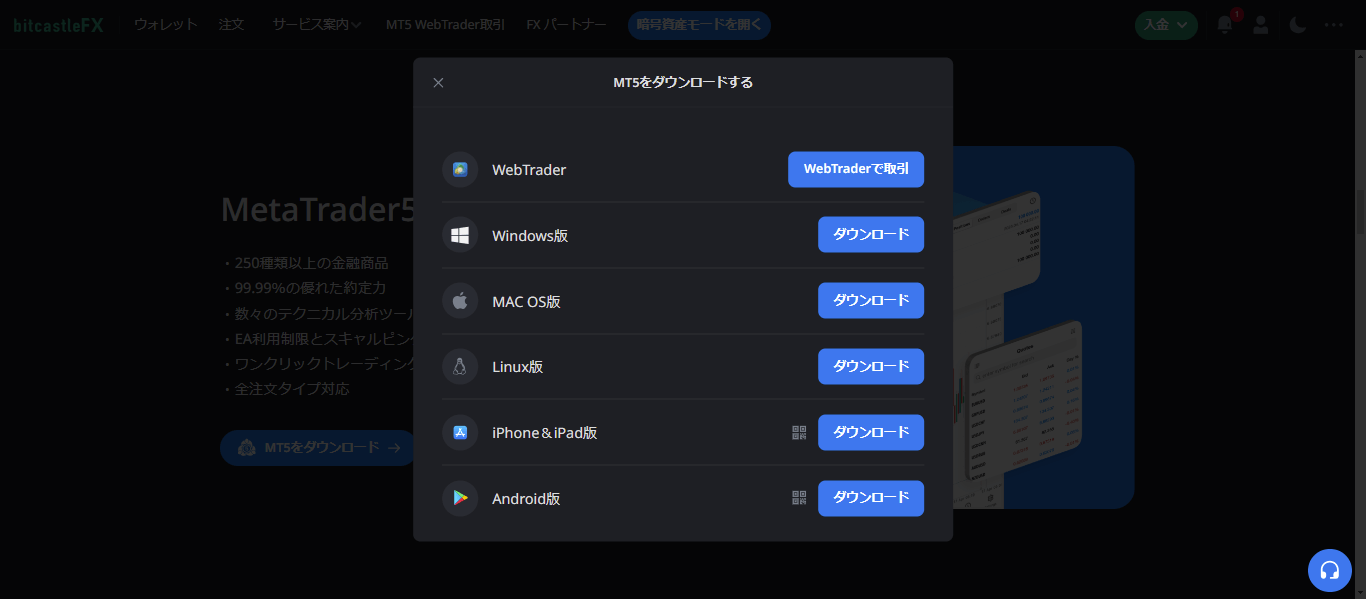Select ウォレット in the navigation bar
Image resolution: width=1366 pixels, height=599 pixels.
click(164, 24)
